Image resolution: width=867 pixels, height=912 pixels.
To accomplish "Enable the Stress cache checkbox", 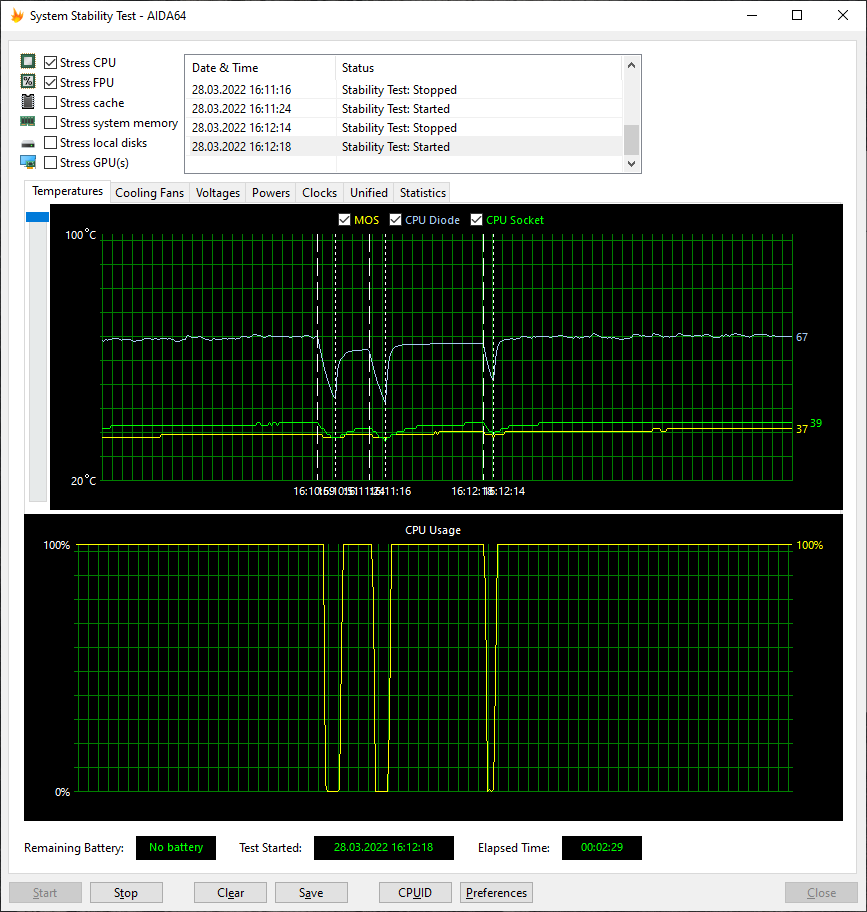I will point(51,102).
